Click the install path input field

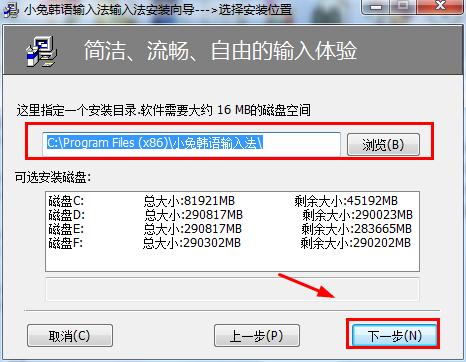[x=191, y=144]
